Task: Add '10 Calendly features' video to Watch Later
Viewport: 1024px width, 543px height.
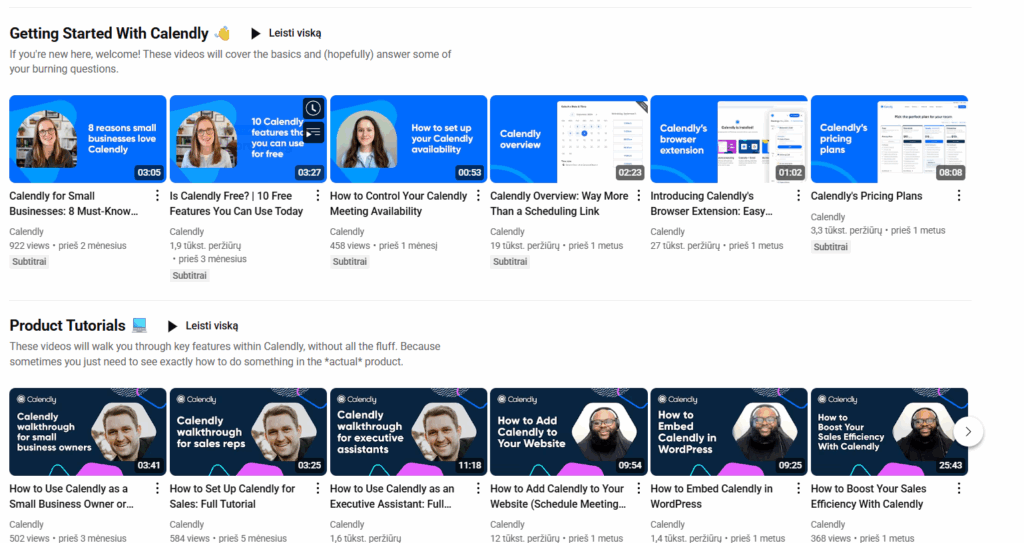Action: coord(313,108)
